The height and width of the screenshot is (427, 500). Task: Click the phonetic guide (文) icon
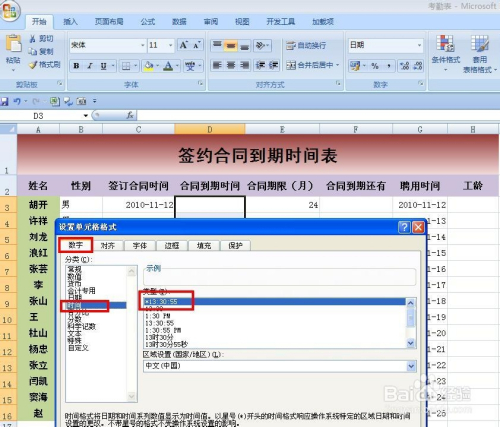(x=190, y=66)
